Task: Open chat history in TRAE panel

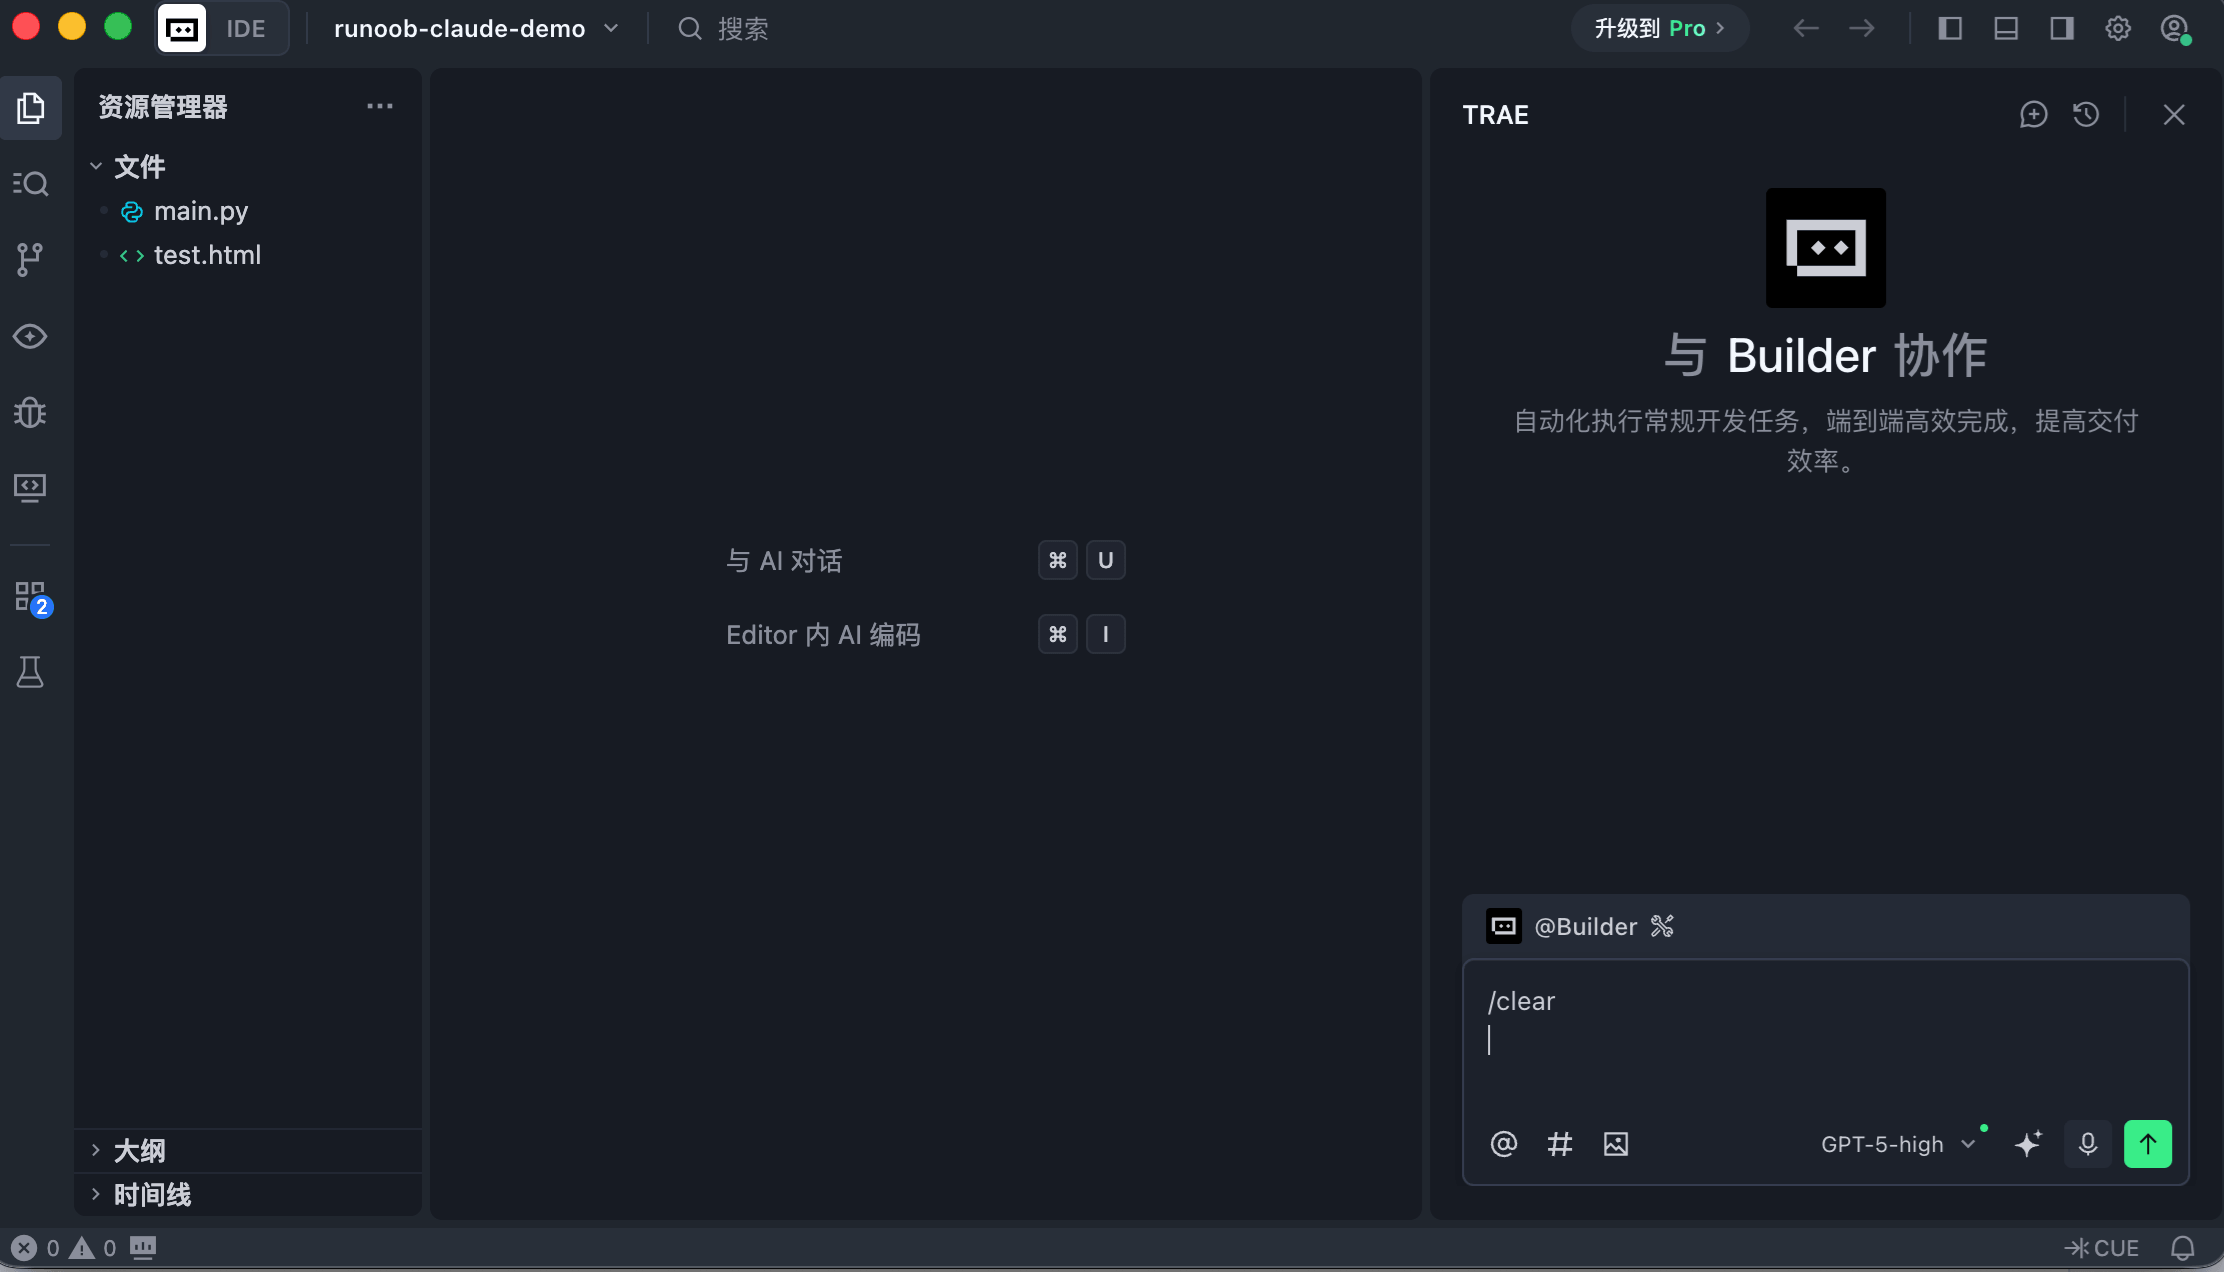Action: tap(2086, 115)
